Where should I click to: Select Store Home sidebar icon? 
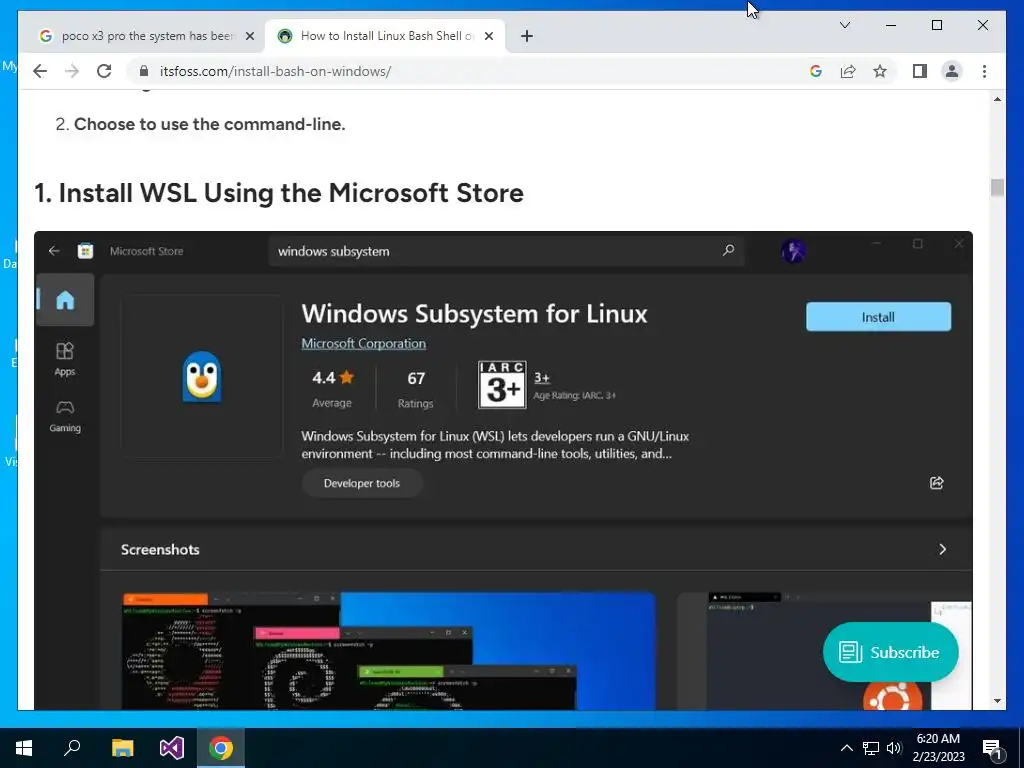point(65,300)
